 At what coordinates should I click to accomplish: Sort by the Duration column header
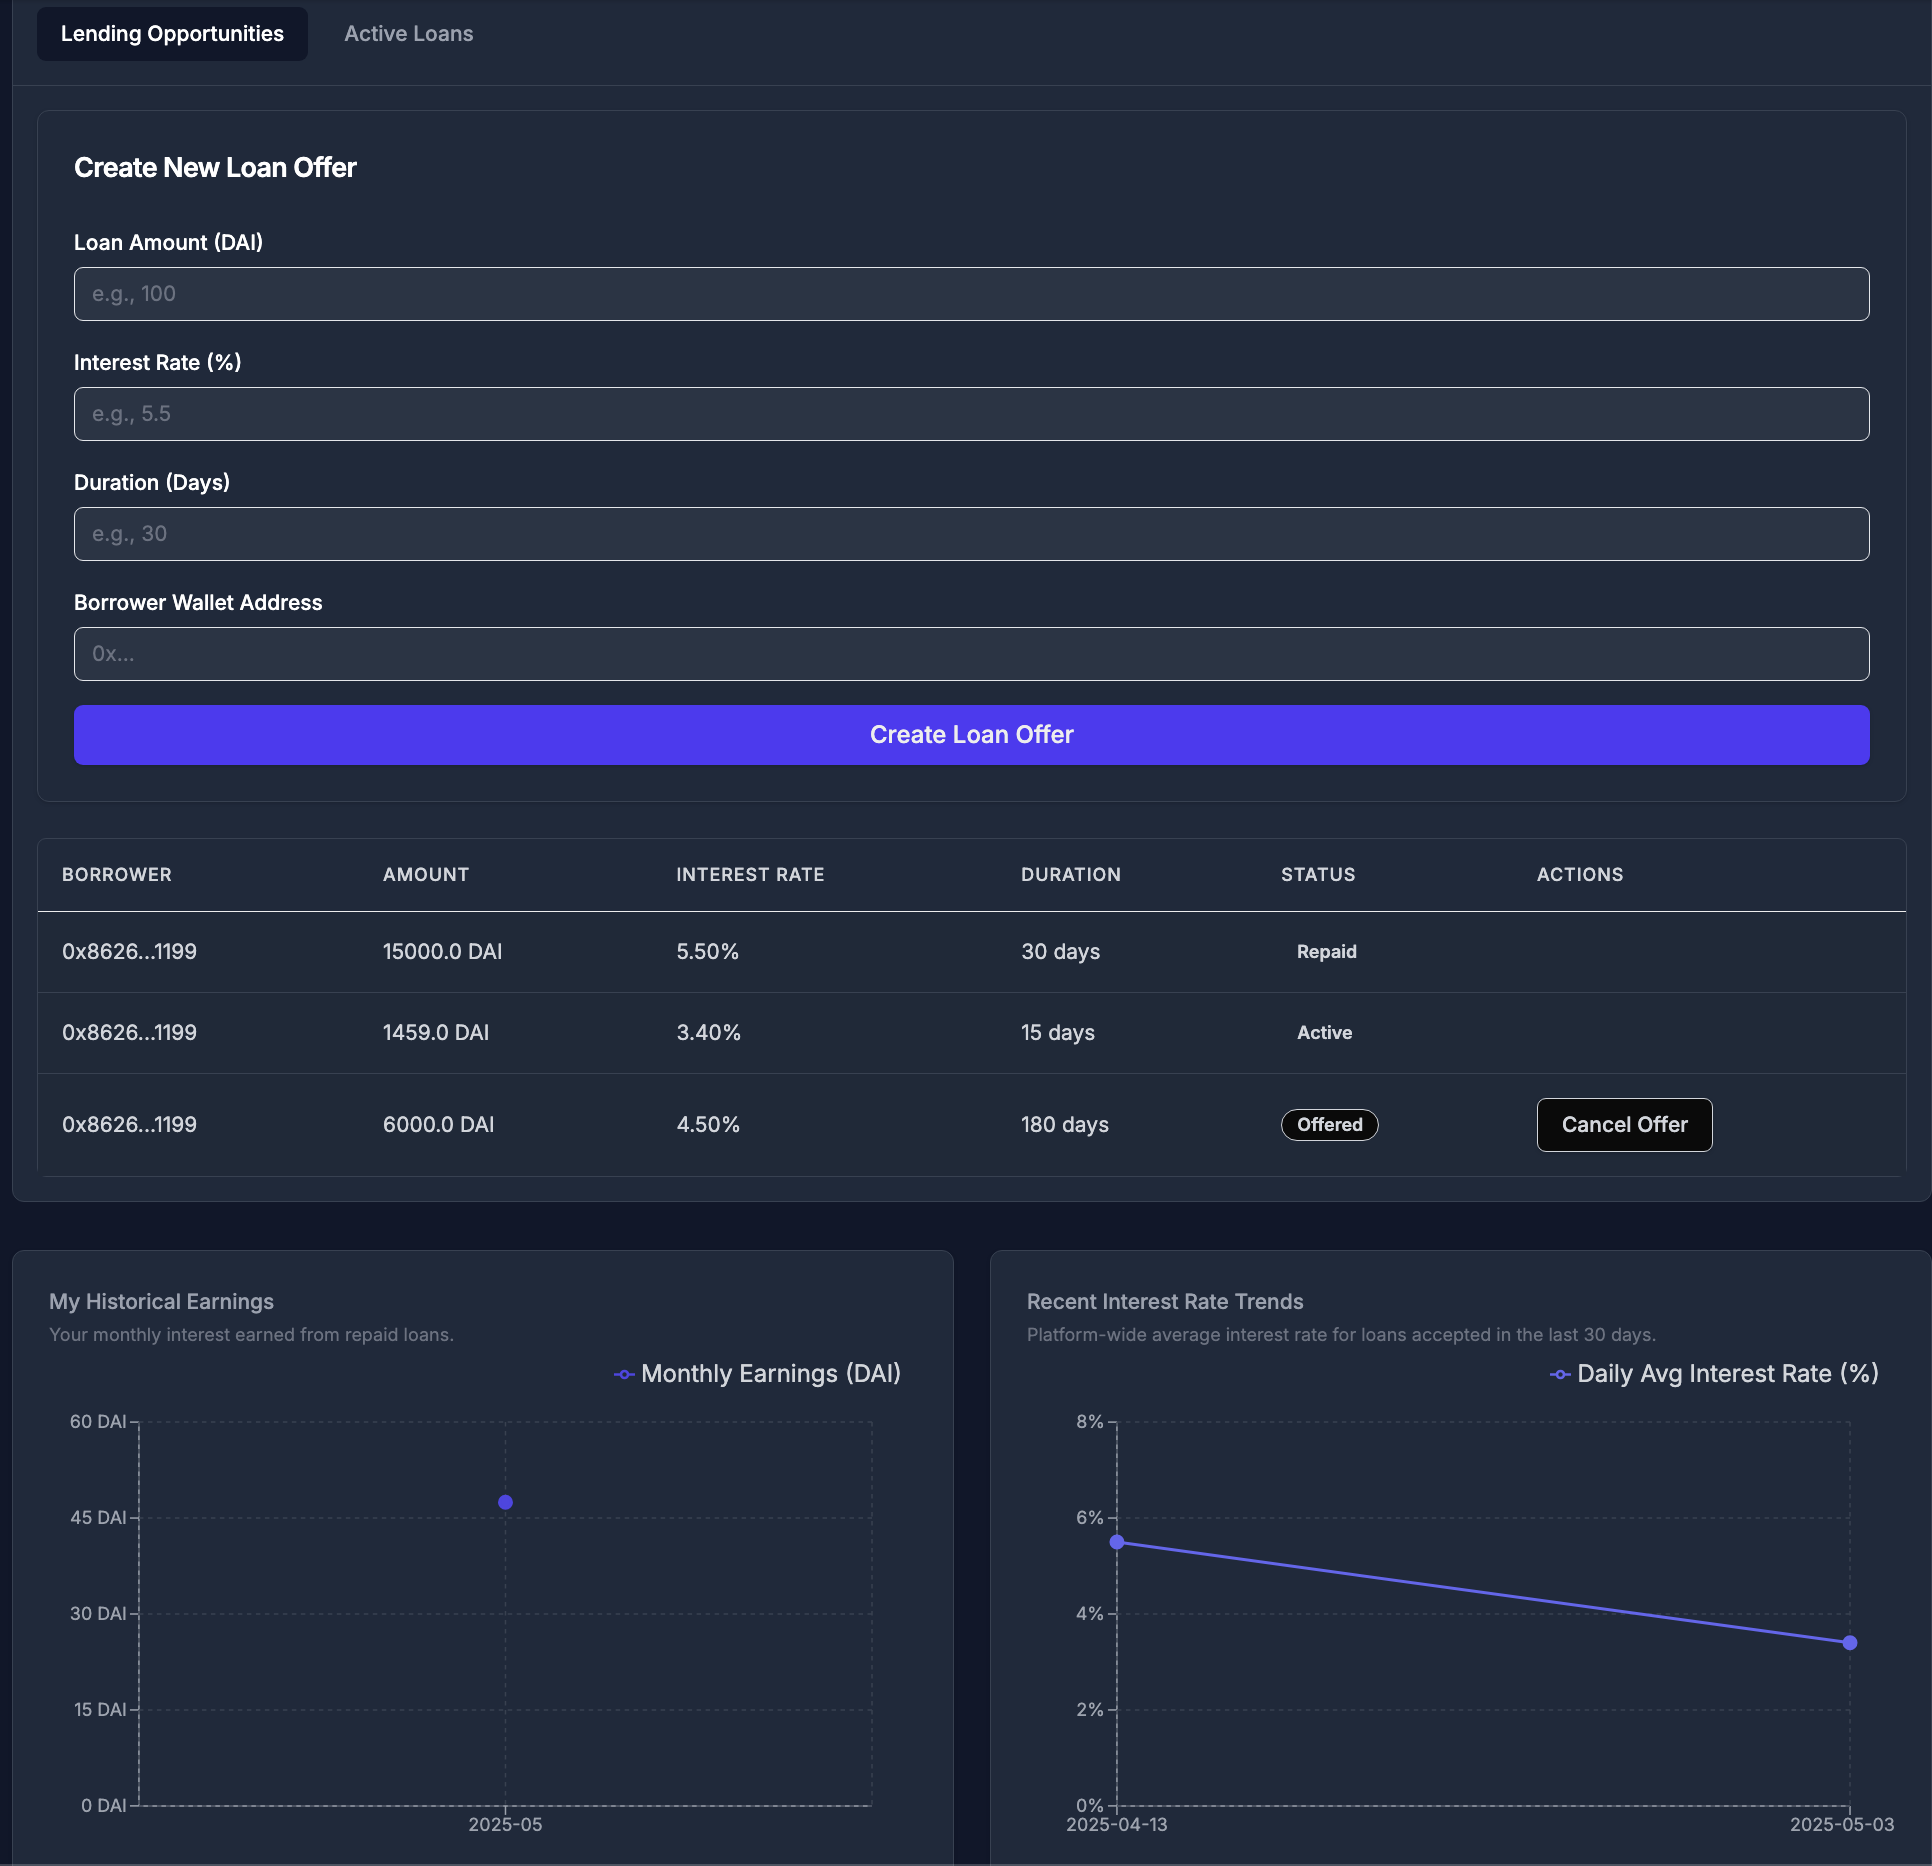(x=1070, y=874)
